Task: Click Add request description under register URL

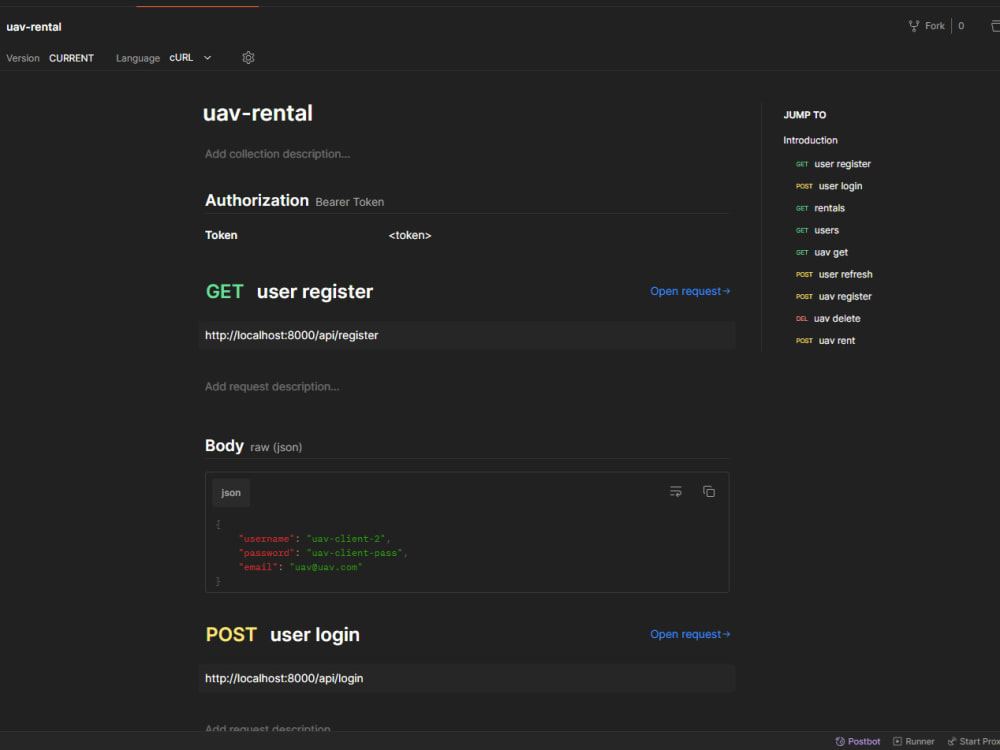Action: click(x=272, y=386)
